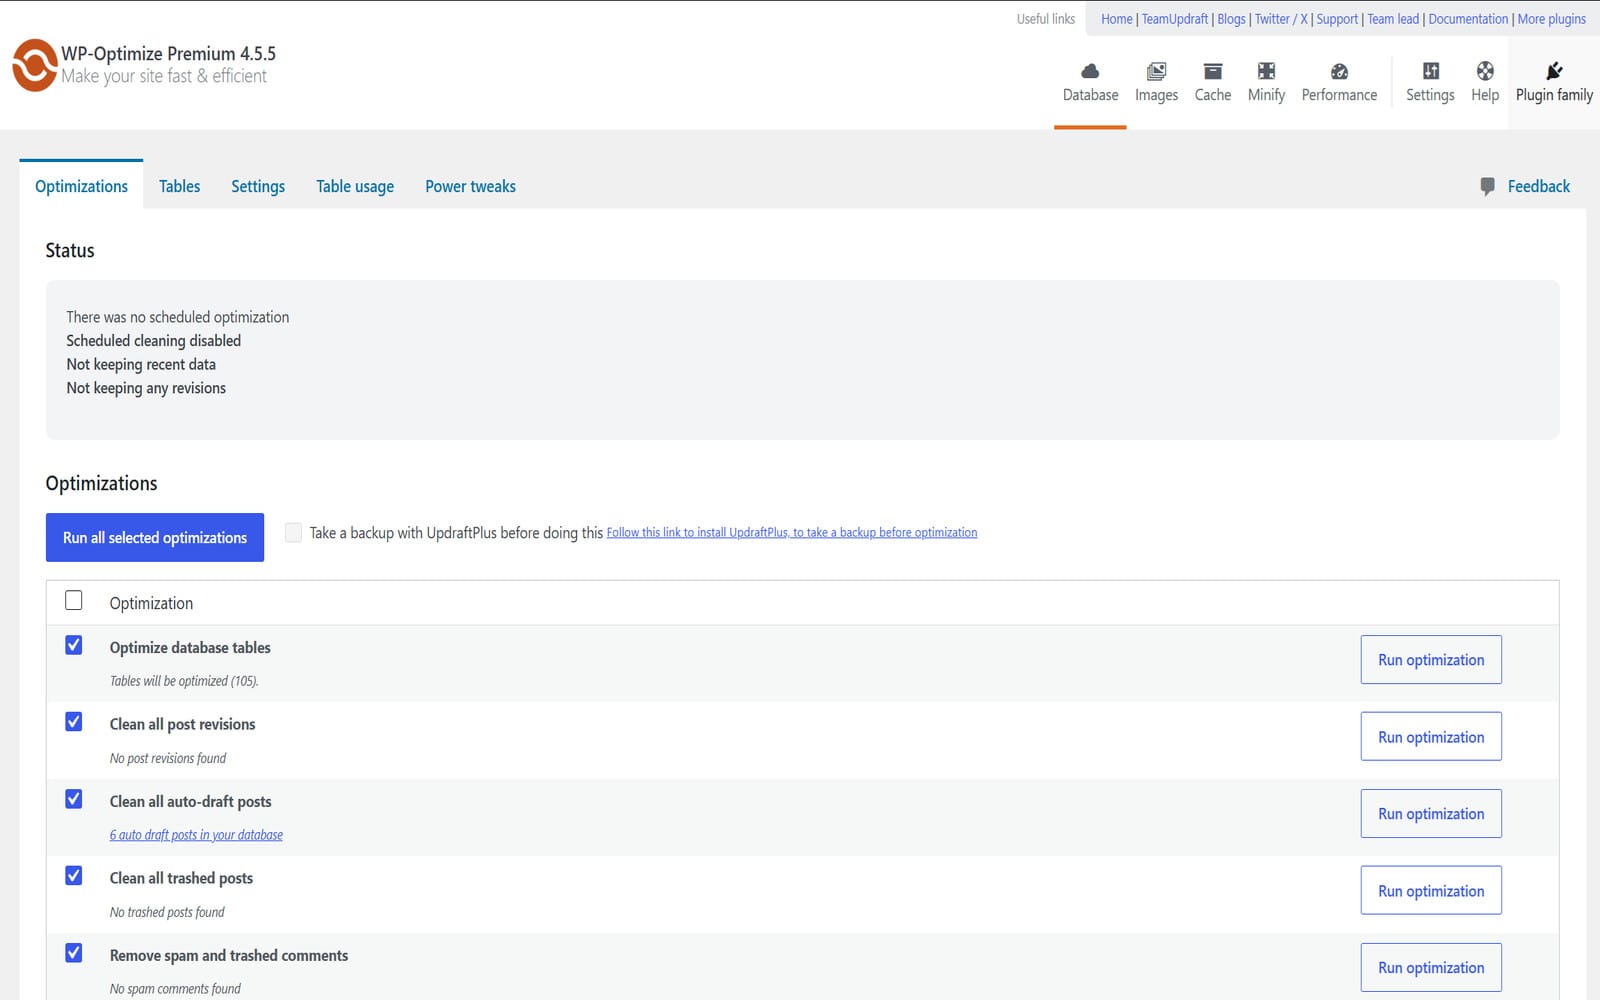Click 'Not keeping recent data' text
Image resolution: width=1600 pixels, height=1000 pixels.
141,364
